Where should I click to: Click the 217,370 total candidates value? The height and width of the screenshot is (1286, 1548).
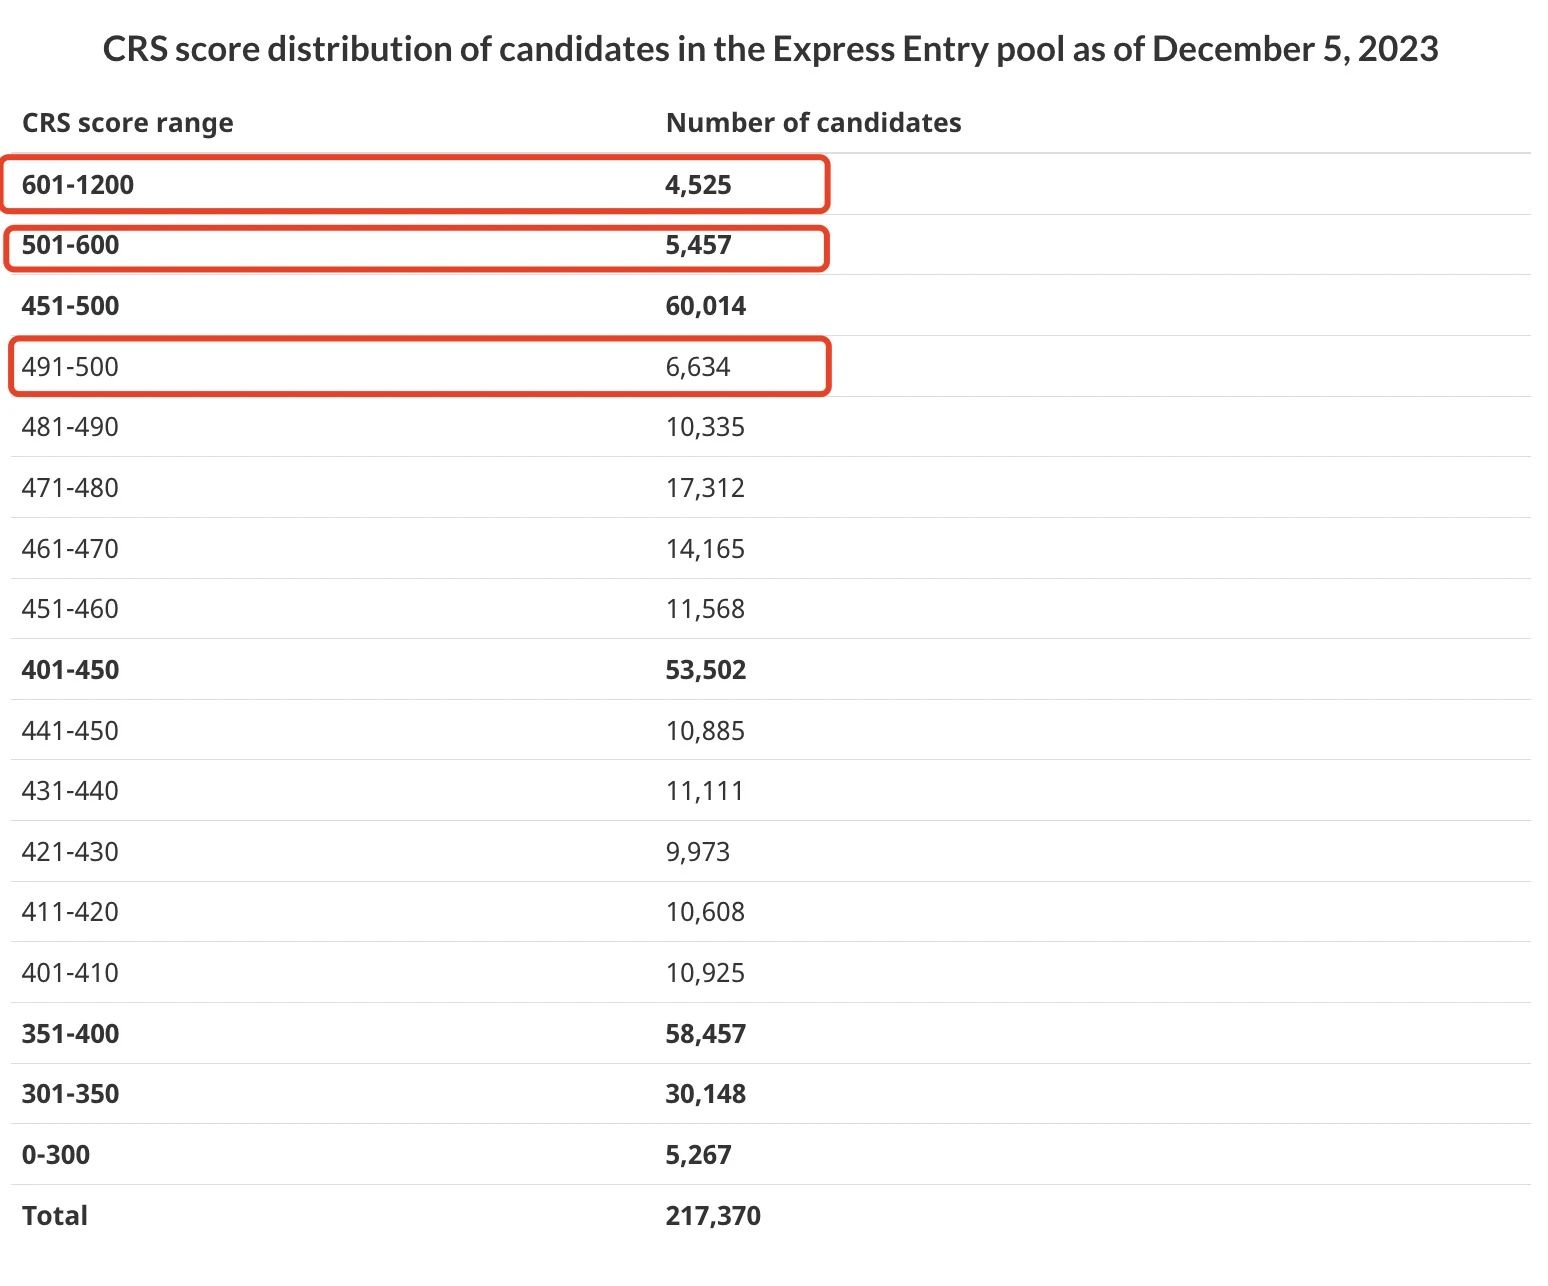click(713, 1216)
